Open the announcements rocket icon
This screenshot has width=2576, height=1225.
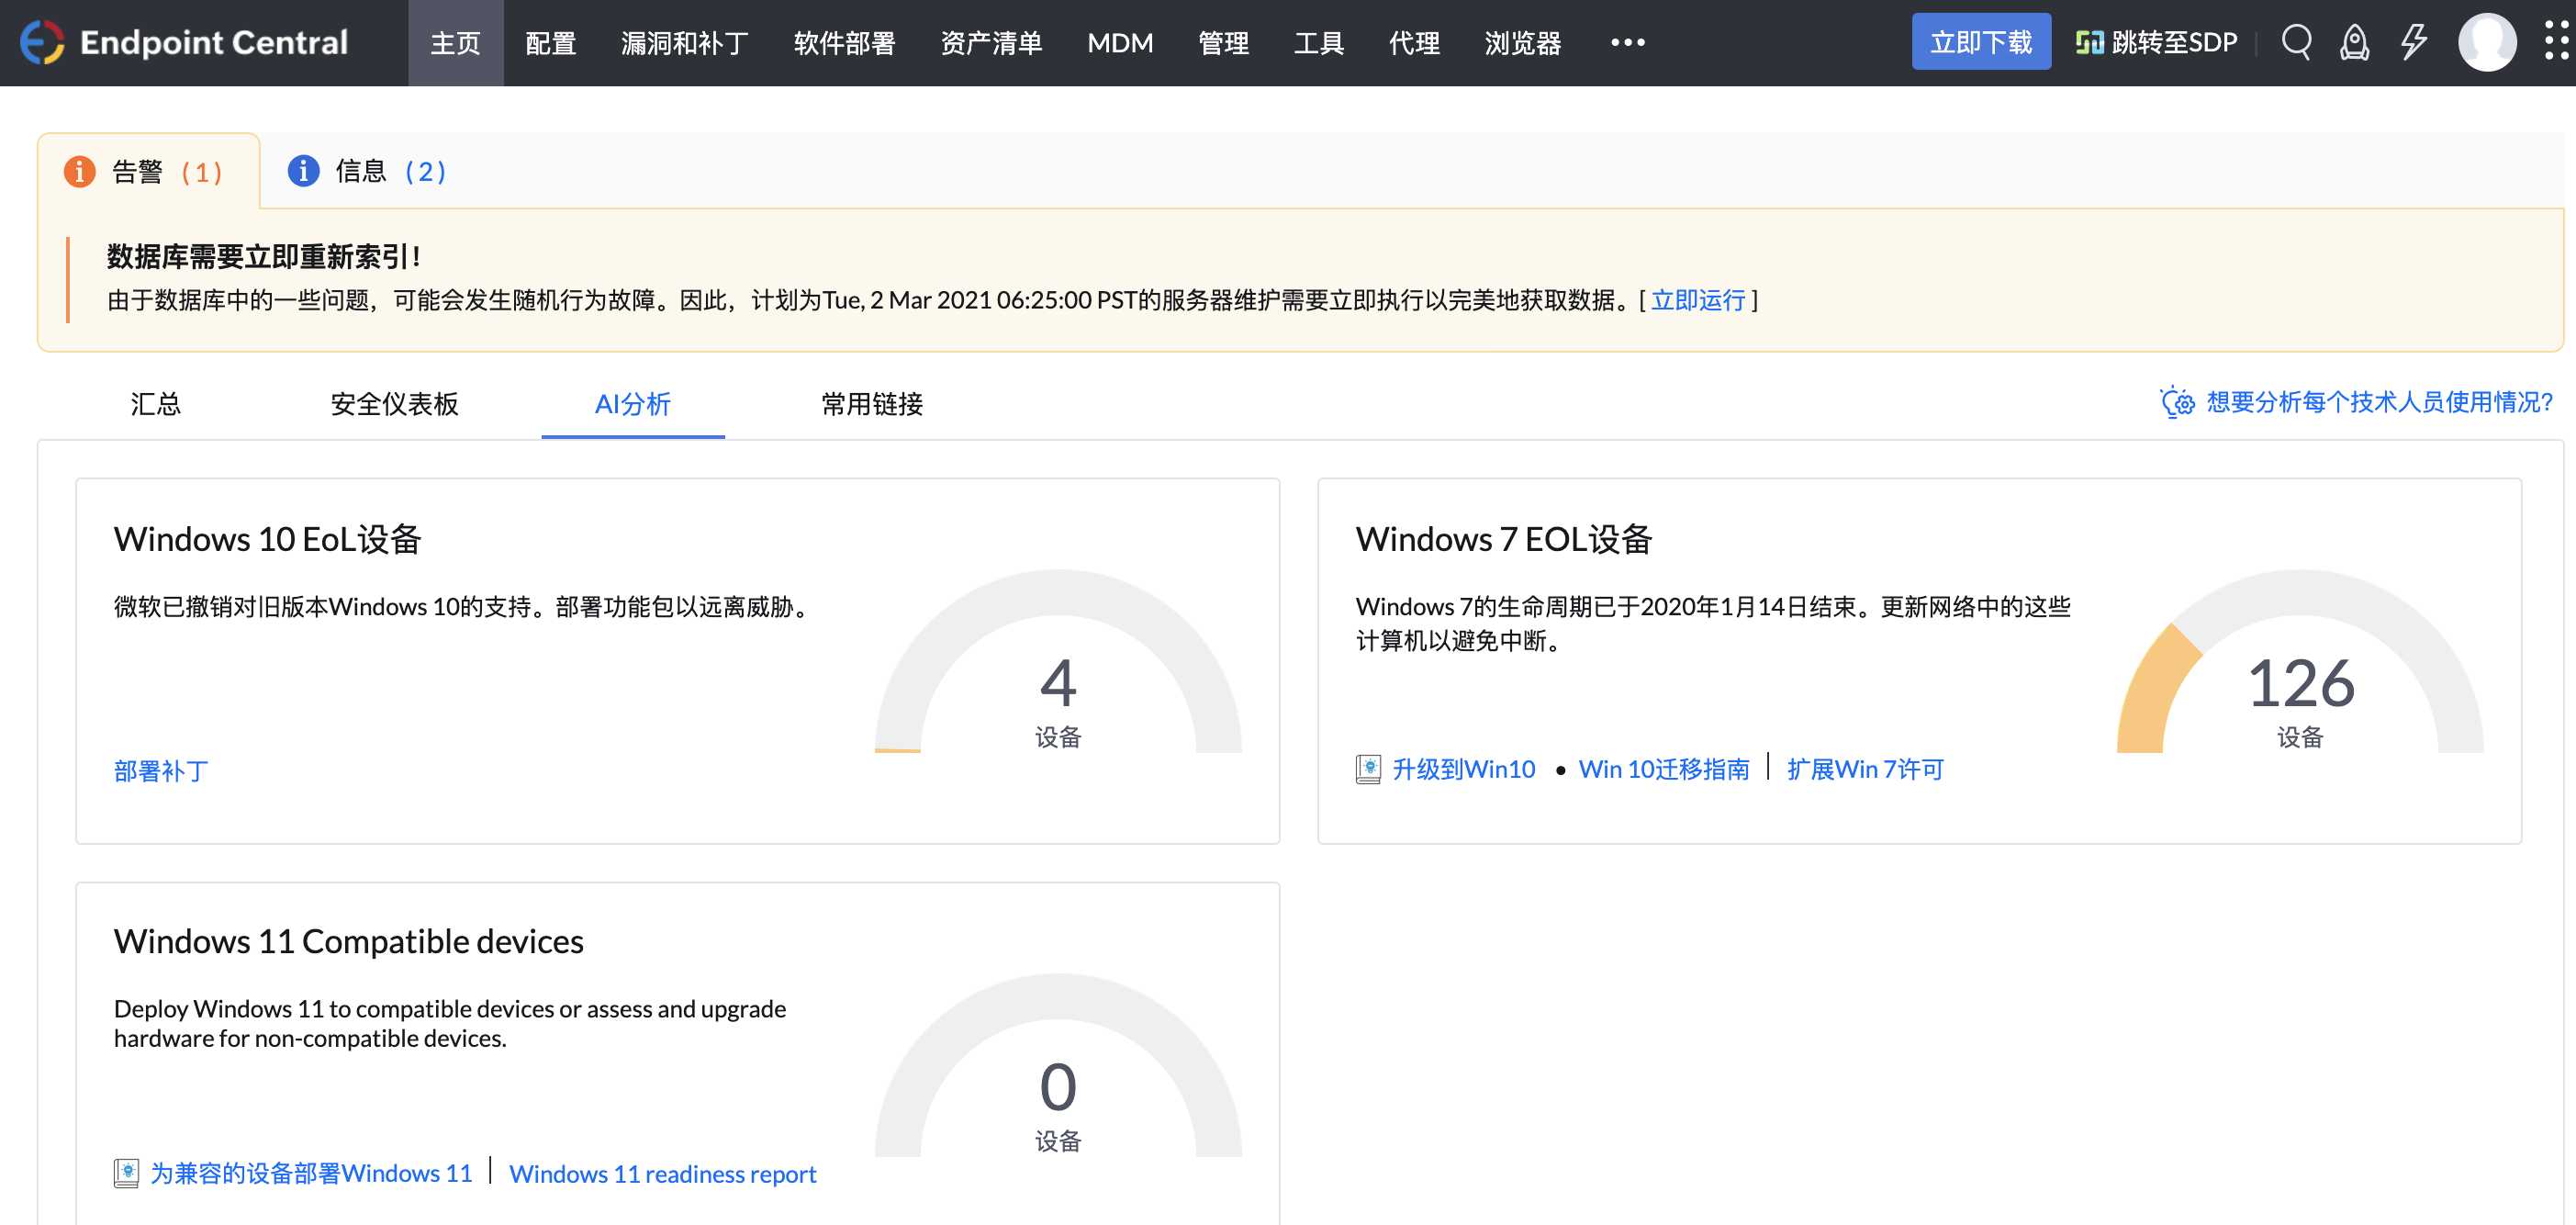click(x=2354, y=42)
